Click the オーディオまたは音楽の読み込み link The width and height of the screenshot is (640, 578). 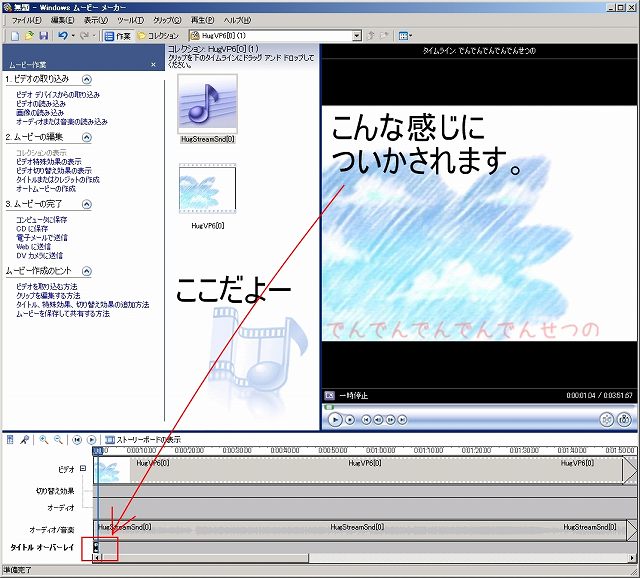click(x=62, y=122)
